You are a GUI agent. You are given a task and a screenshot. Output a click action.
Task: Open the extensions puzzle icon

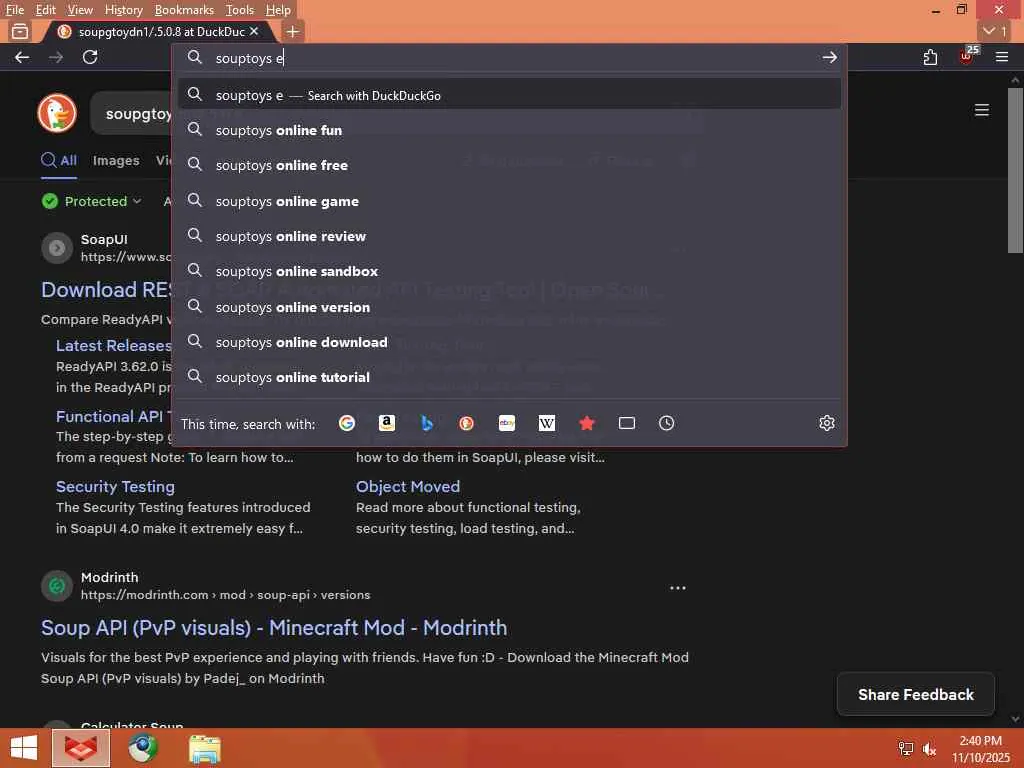click(931, 57)
